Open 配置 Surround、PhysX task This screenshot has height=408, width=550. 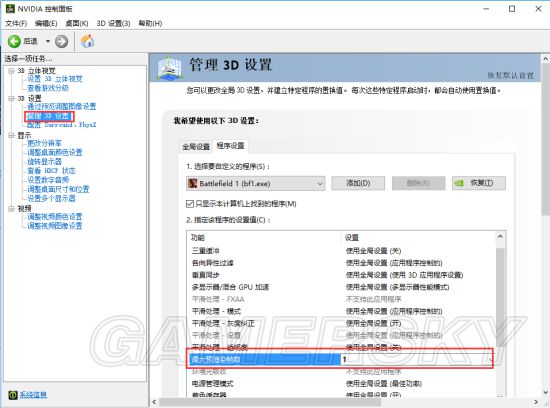click(x=62, y=125)
